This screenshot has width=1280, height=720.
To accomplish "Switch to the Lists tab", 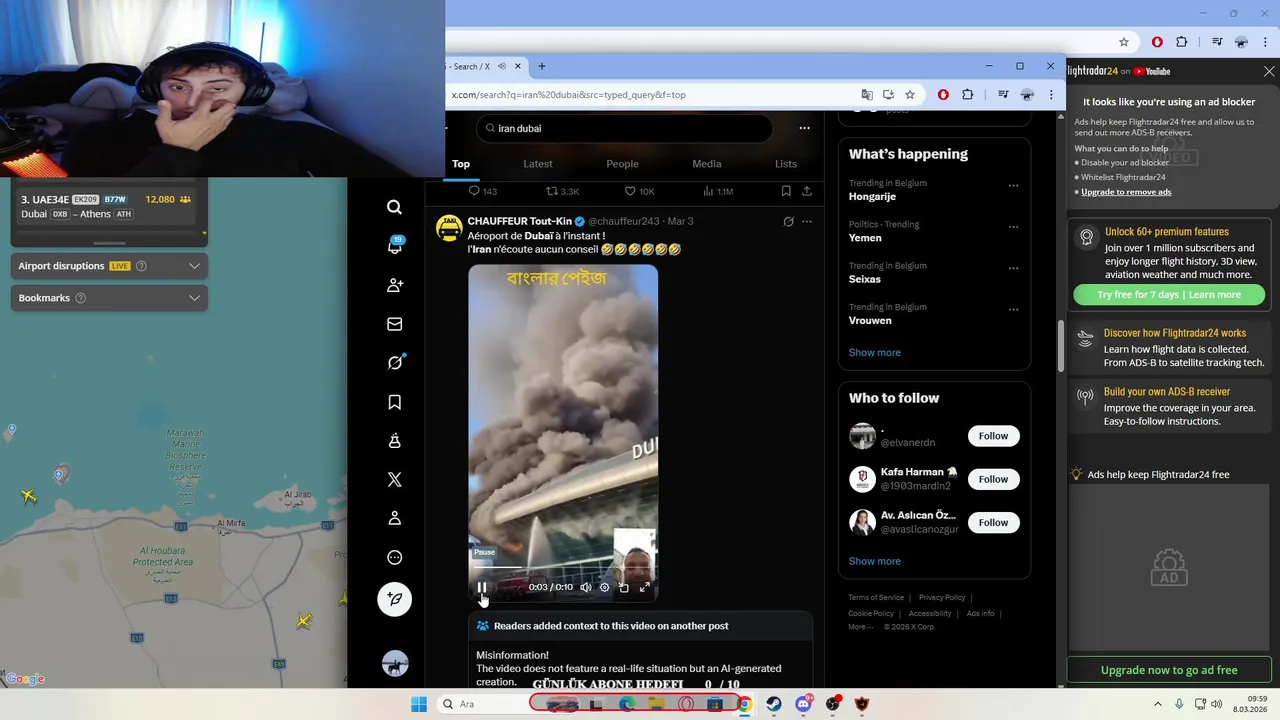I will tap(786, 164).
